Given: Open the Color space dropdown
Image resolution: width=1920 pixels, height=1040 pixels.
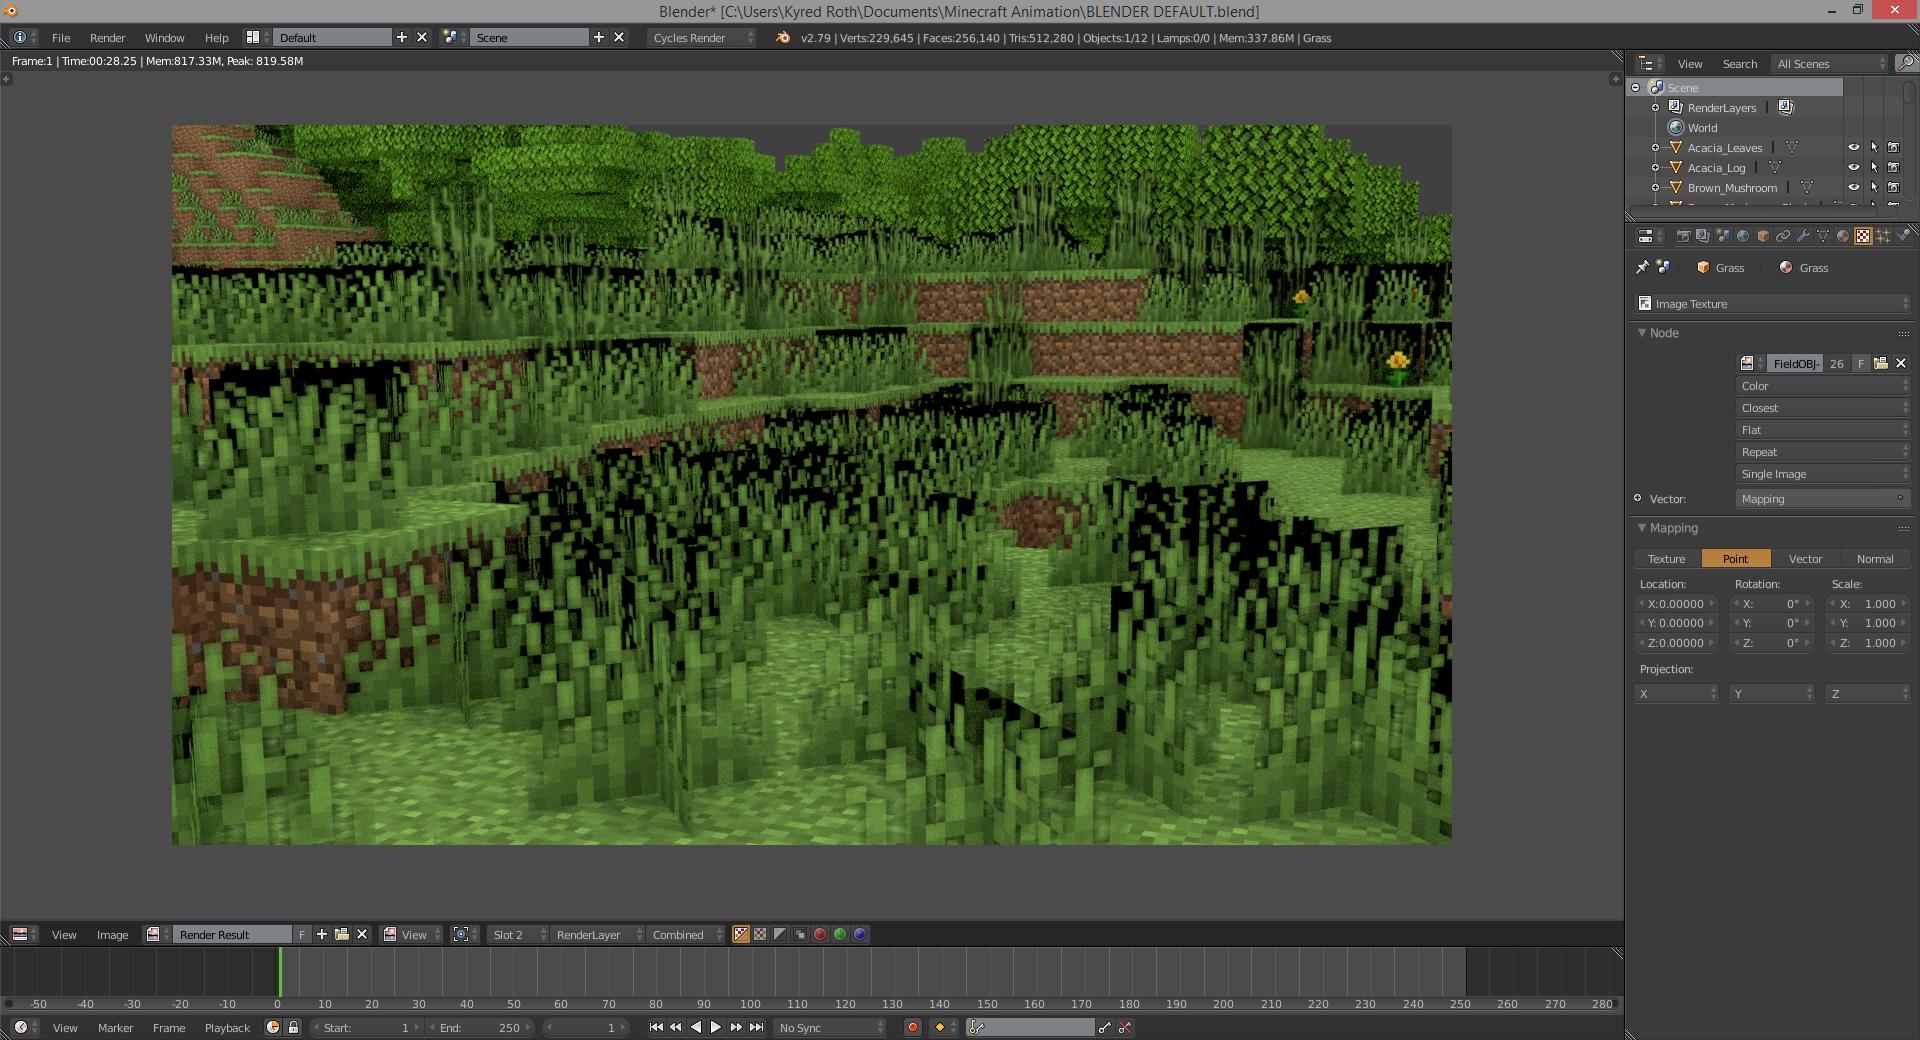Looking at the screenshot, I should click(1823, 386).
